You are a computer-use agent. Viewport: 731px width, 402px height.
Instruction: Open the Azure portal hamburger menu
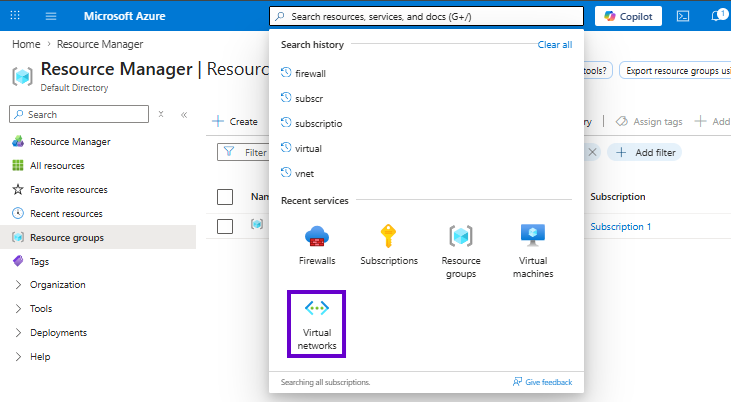(x=51, y=16)
